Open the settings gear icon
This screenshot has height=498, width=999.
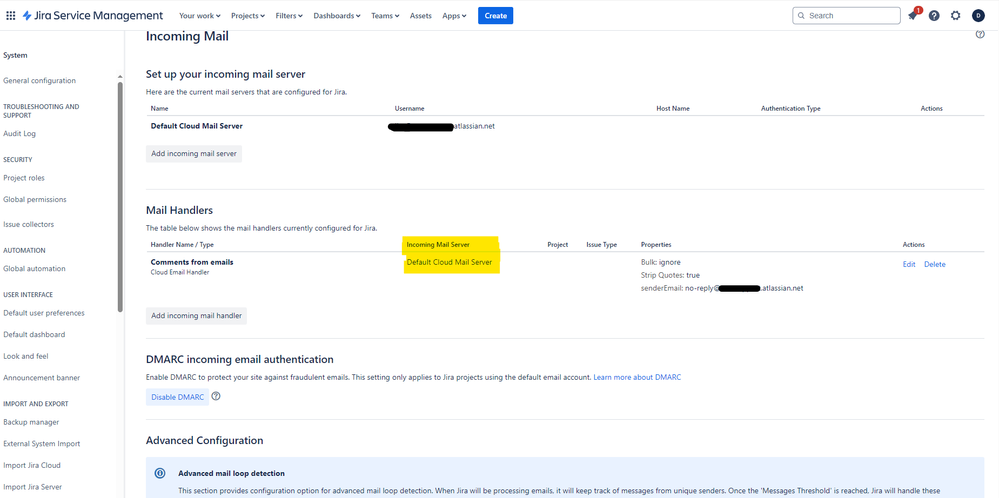[x=956, y=16]
